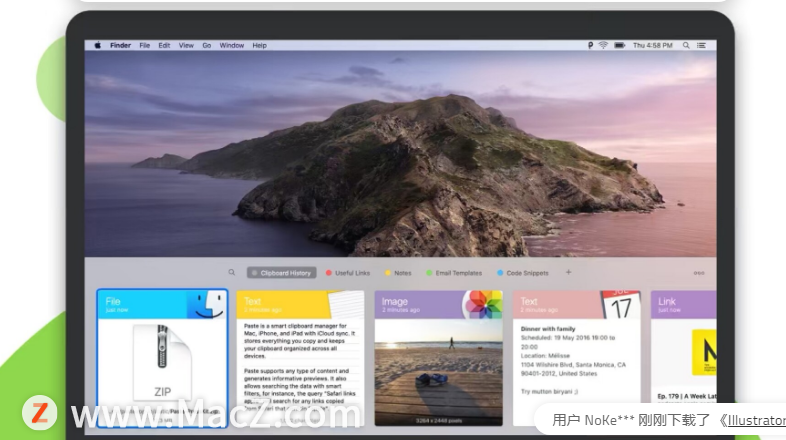786x440 pixels.
Task: Click the MacZ orange Z logo
Action: (x=40, y=412)
